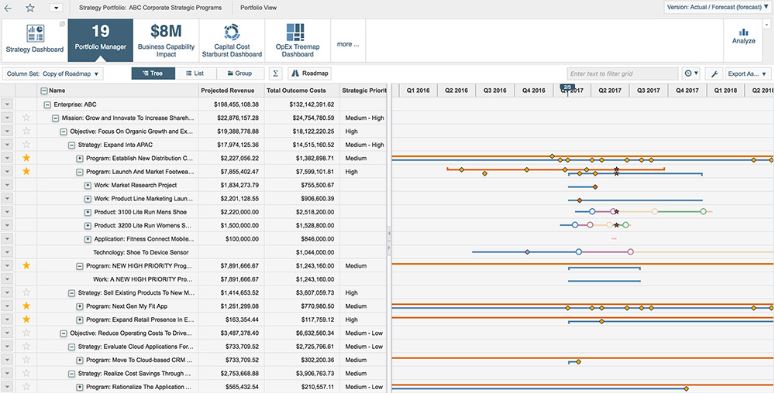Open the Export As menu button

[748, 74]
